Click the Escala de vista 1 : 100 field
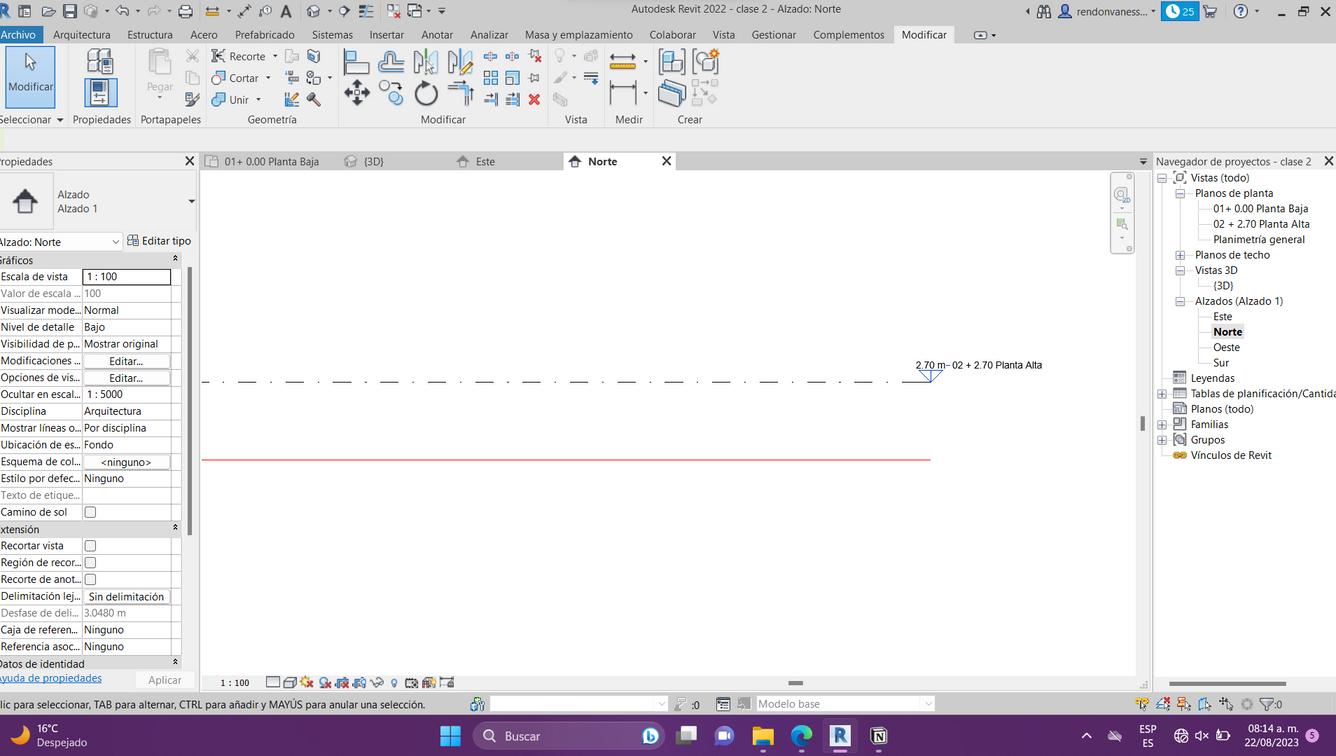Viewport: 1336px width, 756px height. pyautogui.click(x=126, y=277)
